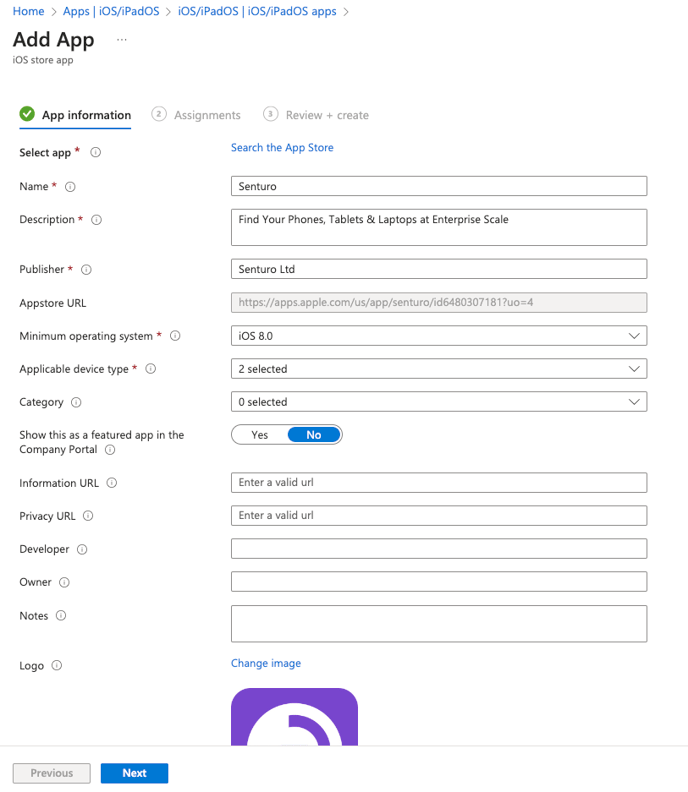
Task: Open iOS/iPadOS apps breadcrumb link
Action: point(257,11)
